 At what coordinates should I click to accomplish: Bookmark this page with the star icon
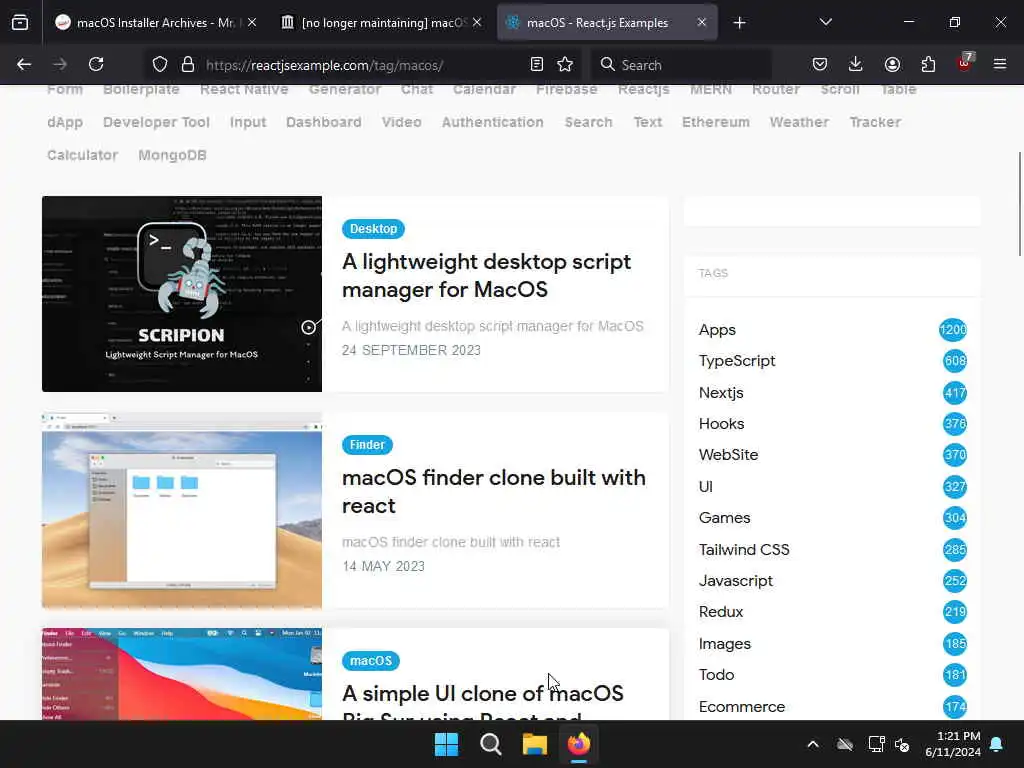coord(565,65)
